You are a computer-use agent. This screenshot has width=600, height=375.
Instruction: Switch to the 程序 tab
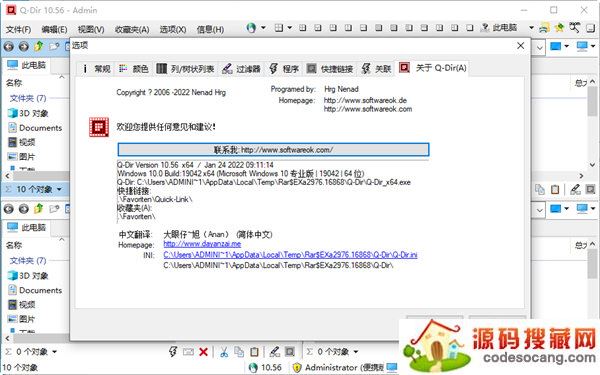tap(284, 68)
